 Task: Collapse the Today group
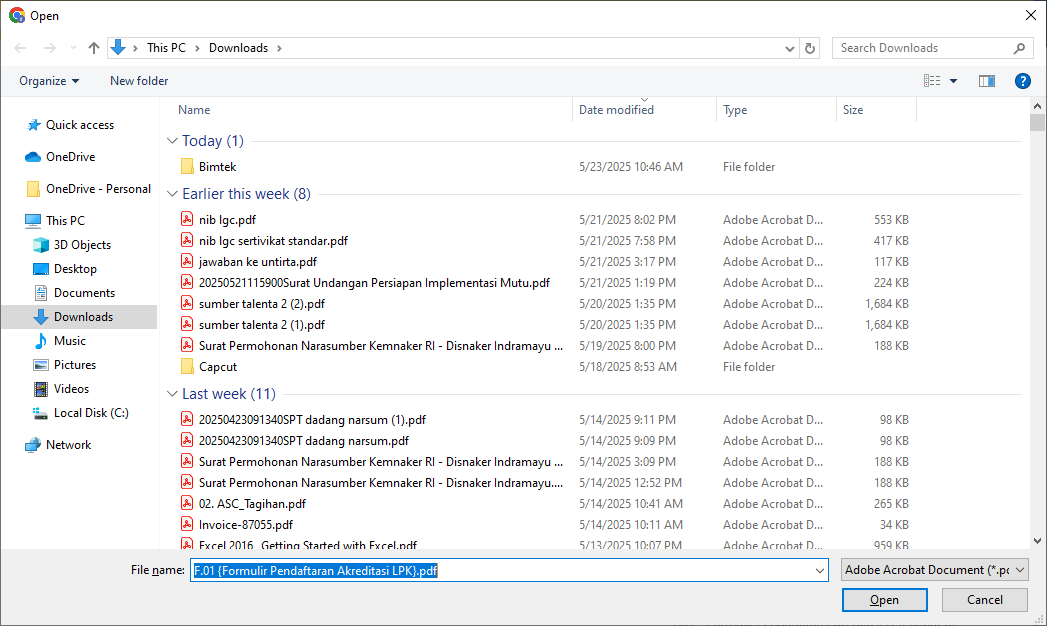tap(171, 141)
